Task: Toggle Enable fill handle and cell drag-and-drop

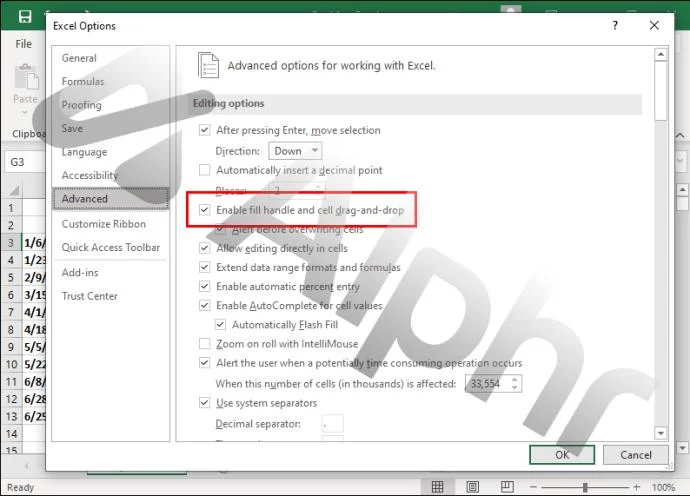Action: 204,210
